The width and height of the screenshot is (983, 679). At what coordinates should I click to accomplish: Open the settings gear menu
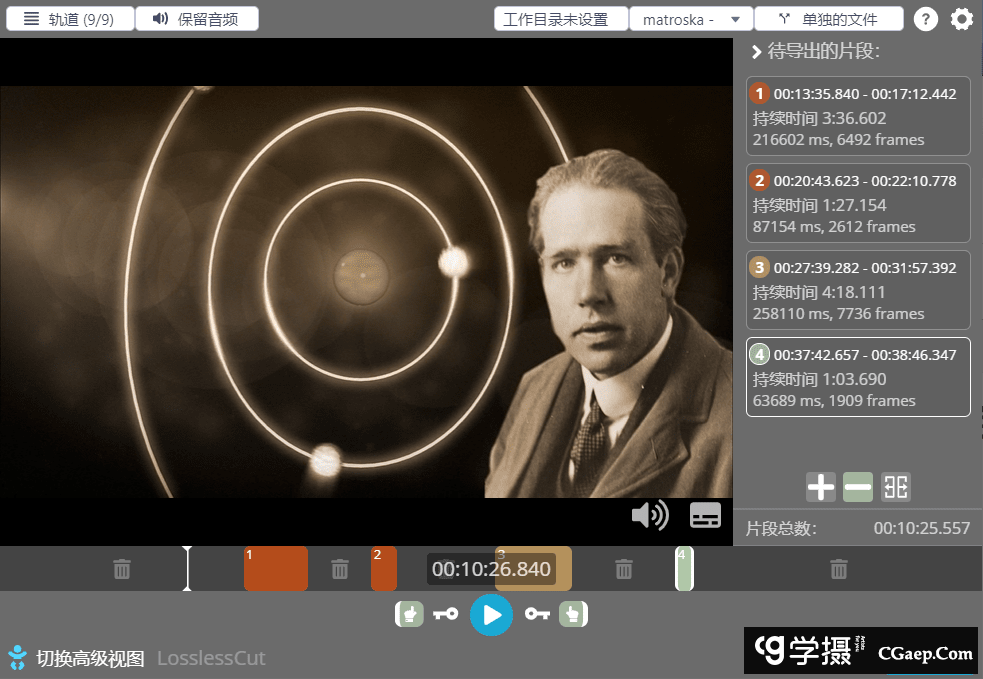point(961,18)
